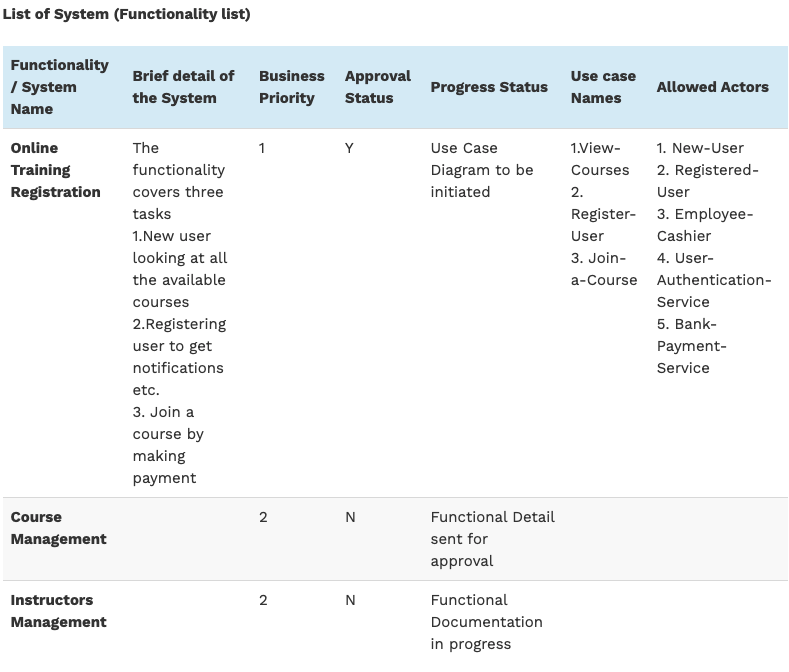Click 'Functional Detail sent for approval' cell
This screenshot has width=789, height=672.
click(492, 539)
